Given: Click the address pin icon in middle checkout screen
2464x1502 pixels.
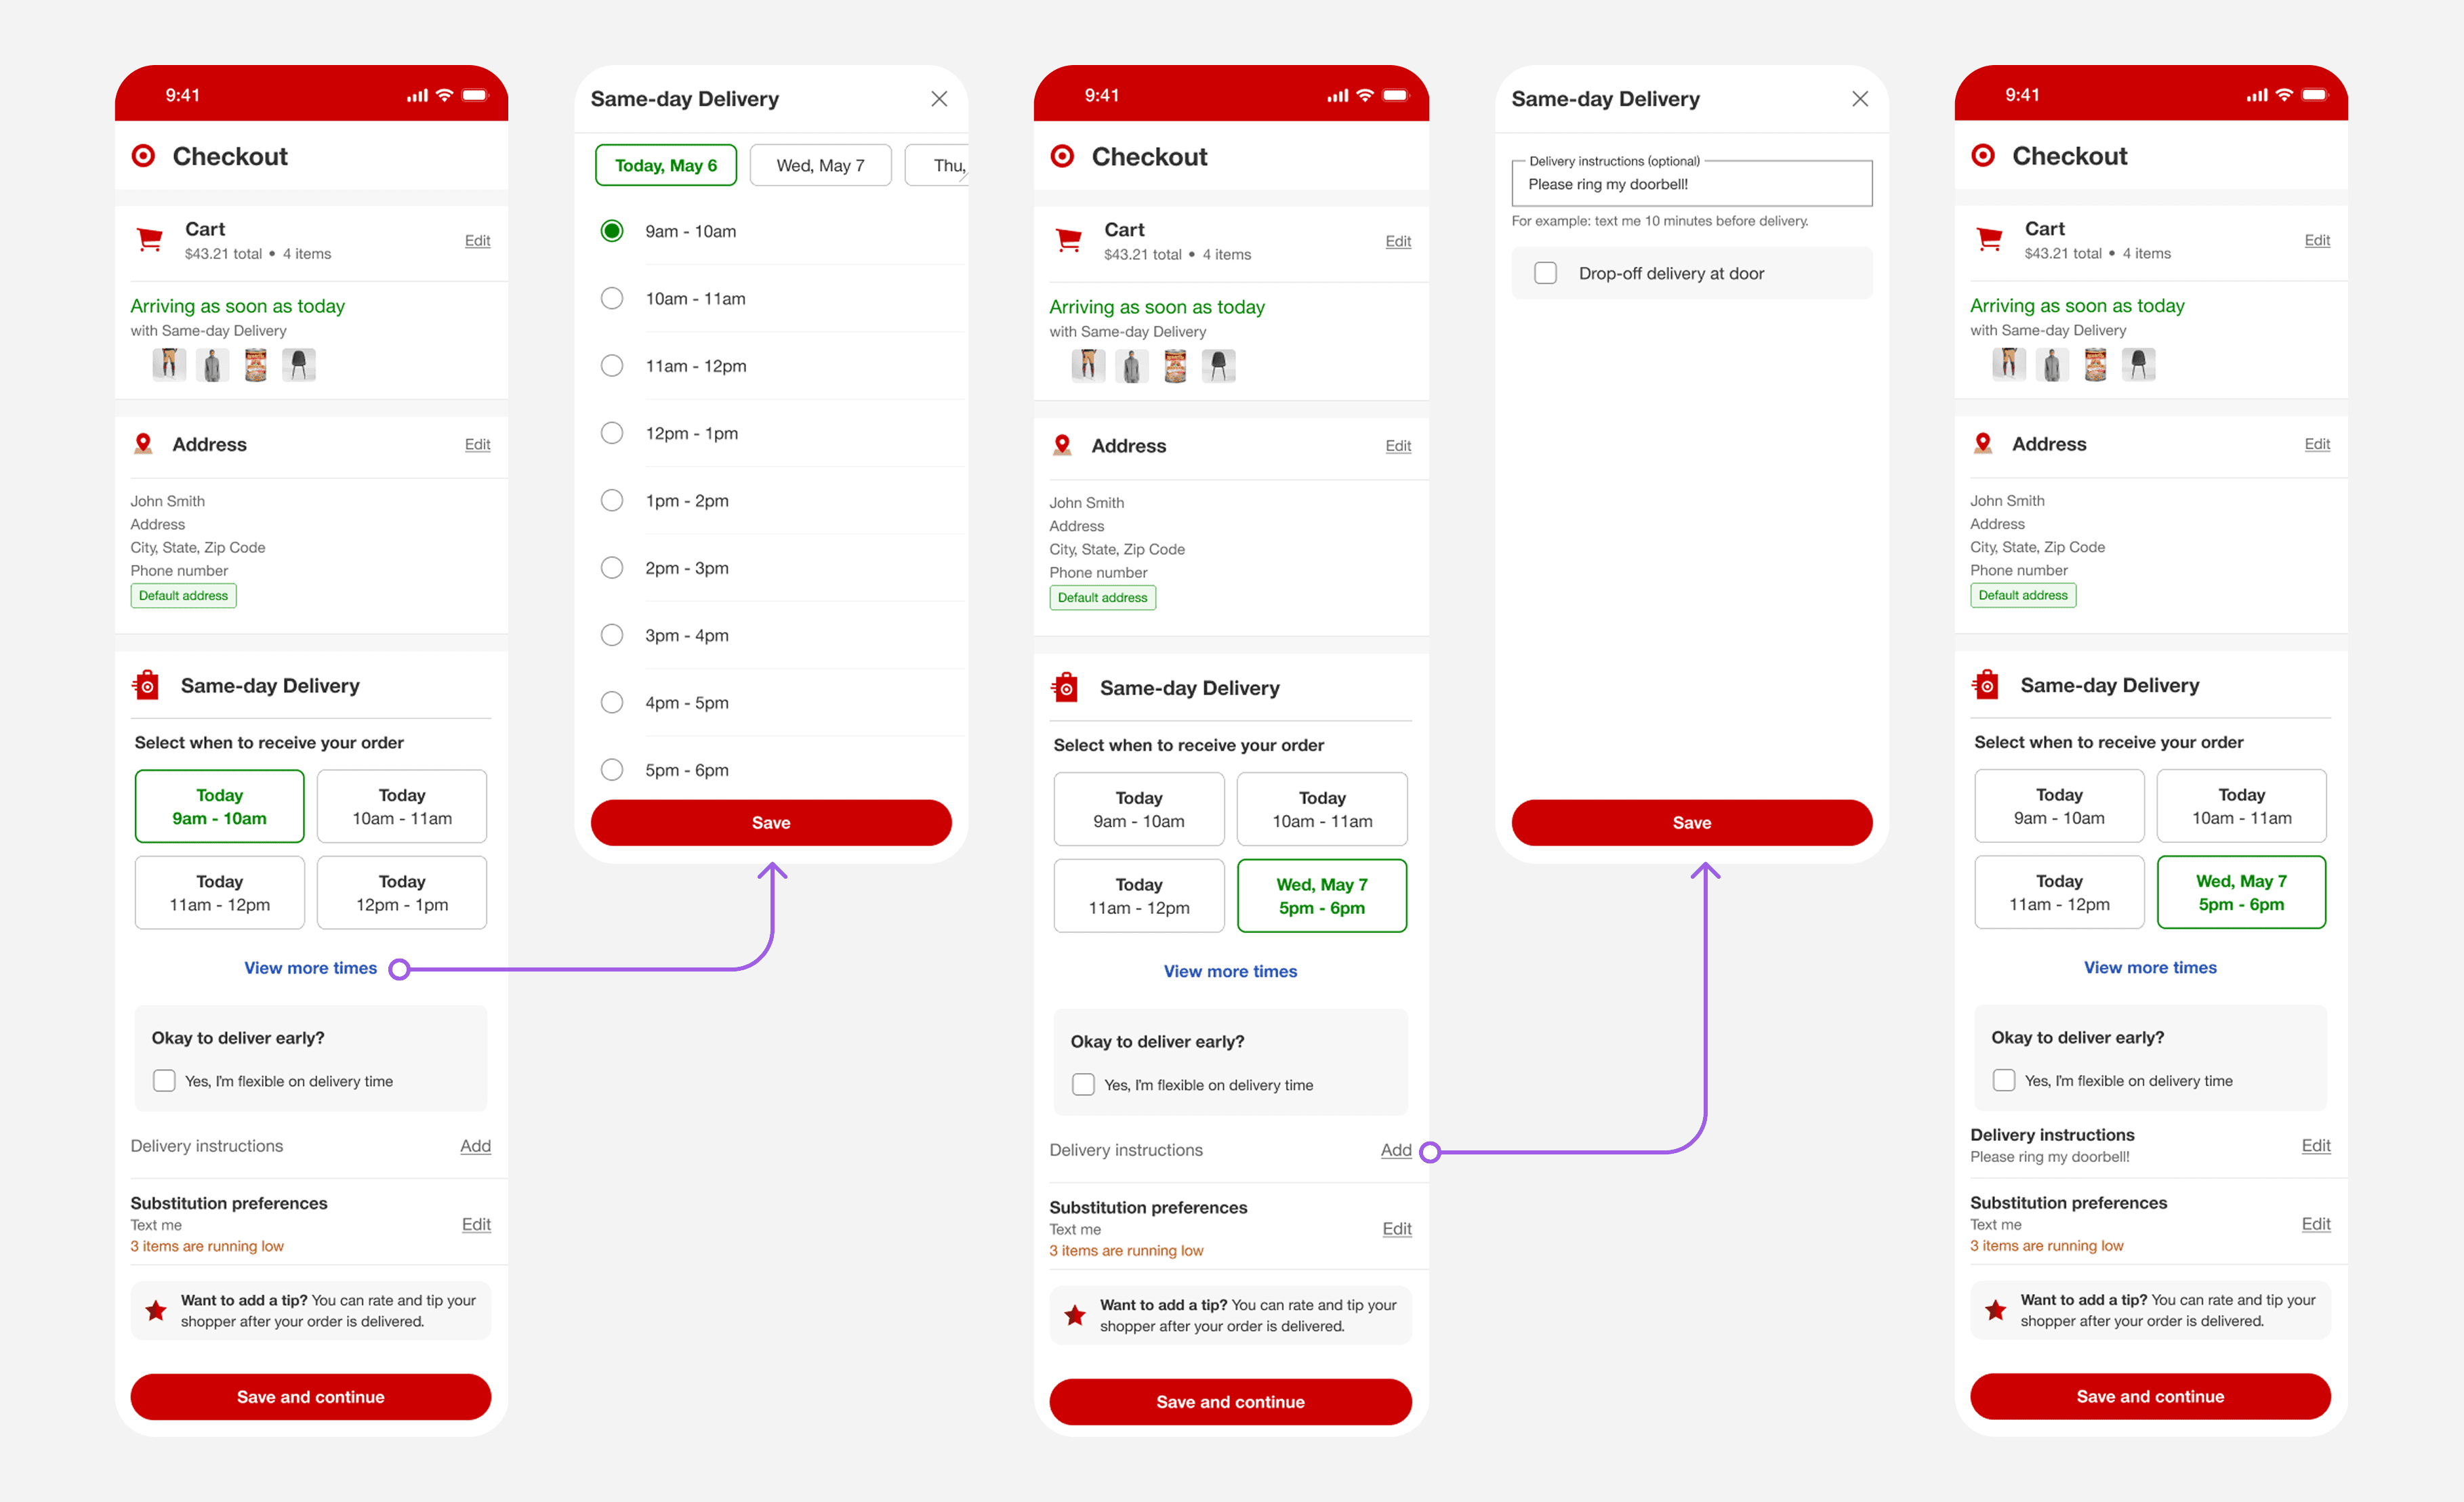Looking at the screenshot, I should (1062, 445).
